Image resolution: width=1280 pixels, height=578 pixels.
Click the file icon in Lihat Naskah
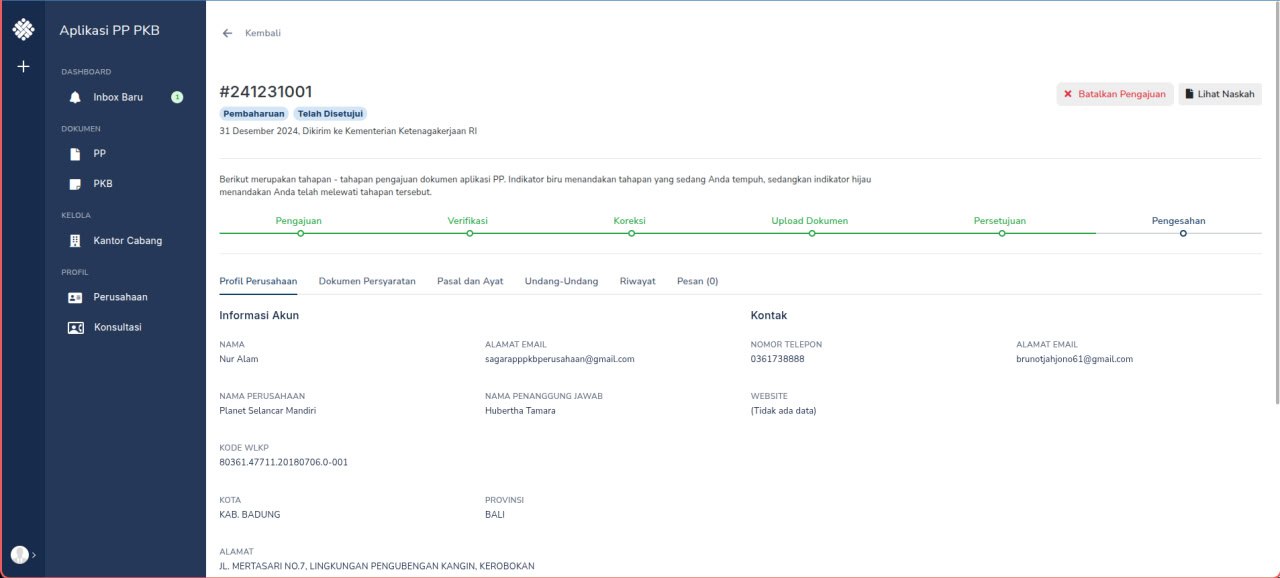click(x=1189, y=94)
